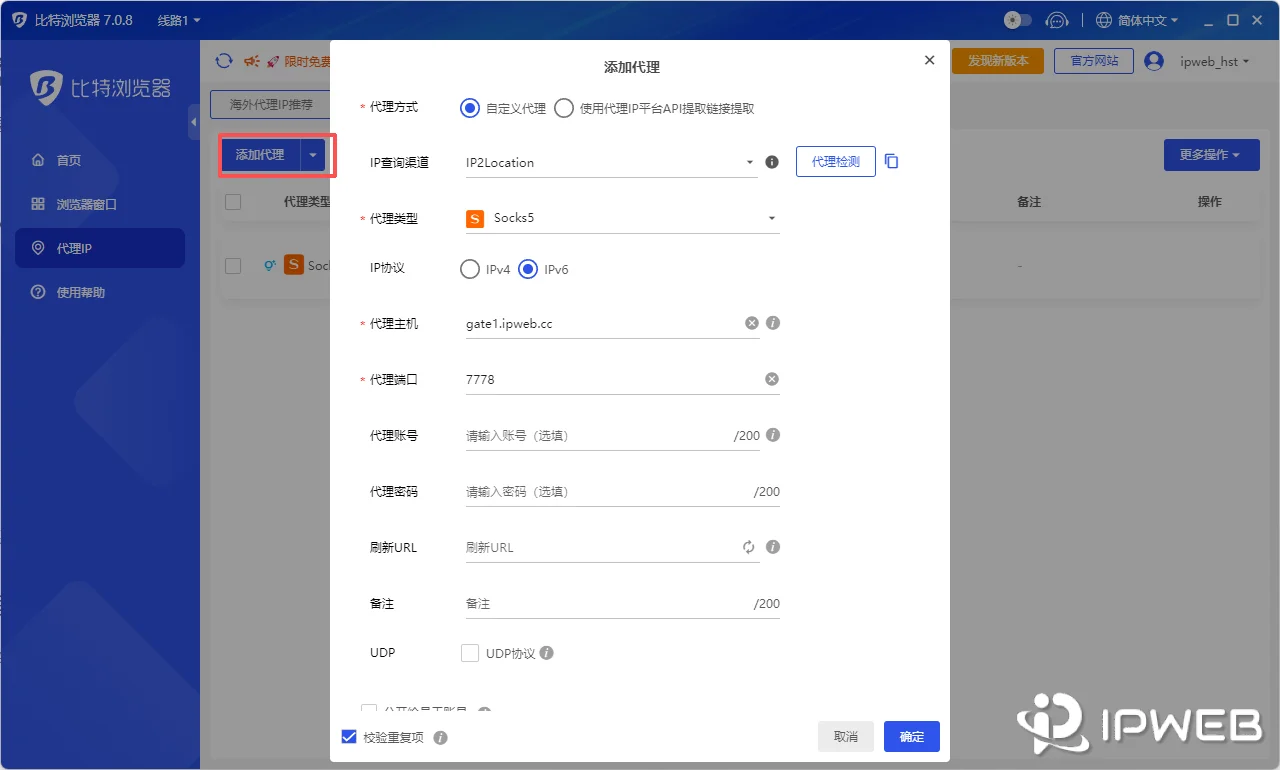
Task: Click the copy icon next to 代理检测
Action: tap(891, 161)
